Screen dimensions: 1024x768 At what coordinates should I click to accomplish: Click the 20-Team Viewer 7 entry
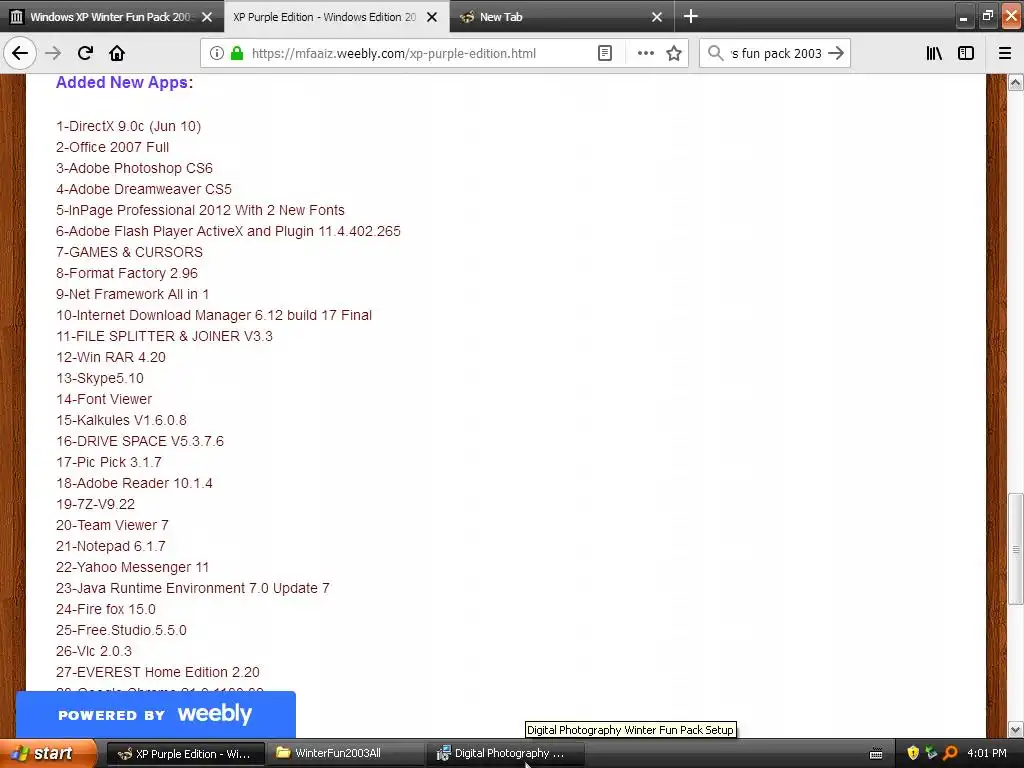tap(112, 525)
